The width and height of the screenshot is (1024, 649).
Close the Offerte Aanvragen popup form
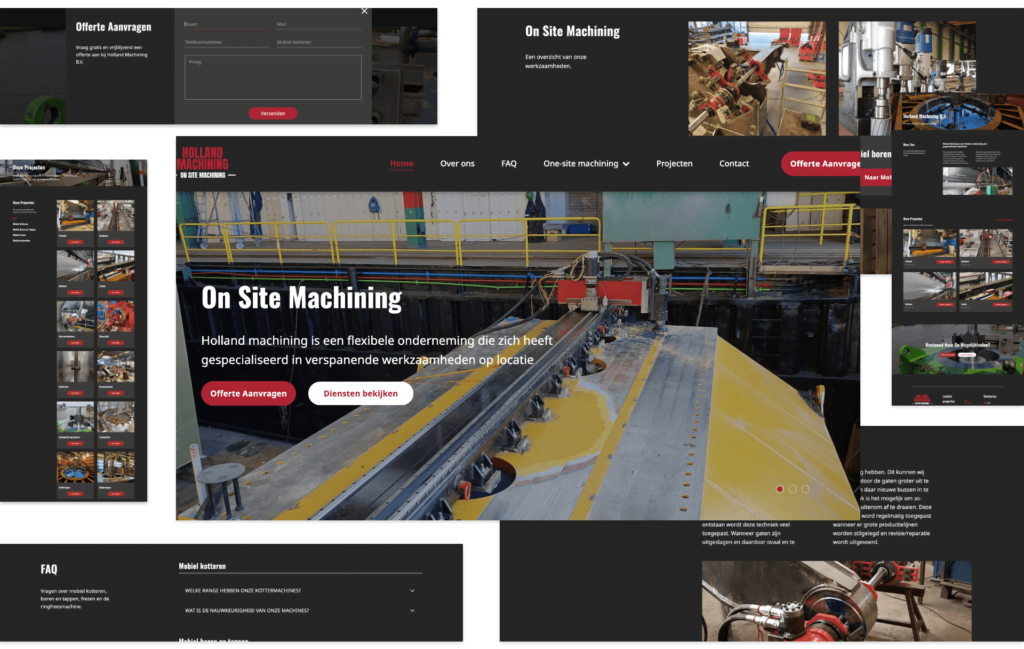(x=364, y=10)
